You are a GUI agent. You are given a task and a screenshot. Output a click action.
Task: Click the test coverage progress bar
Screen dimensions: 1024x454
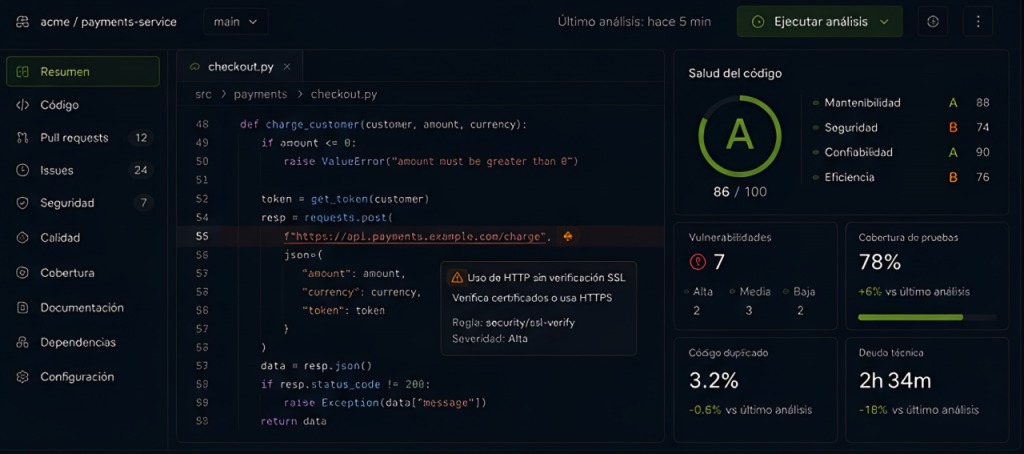927,317
